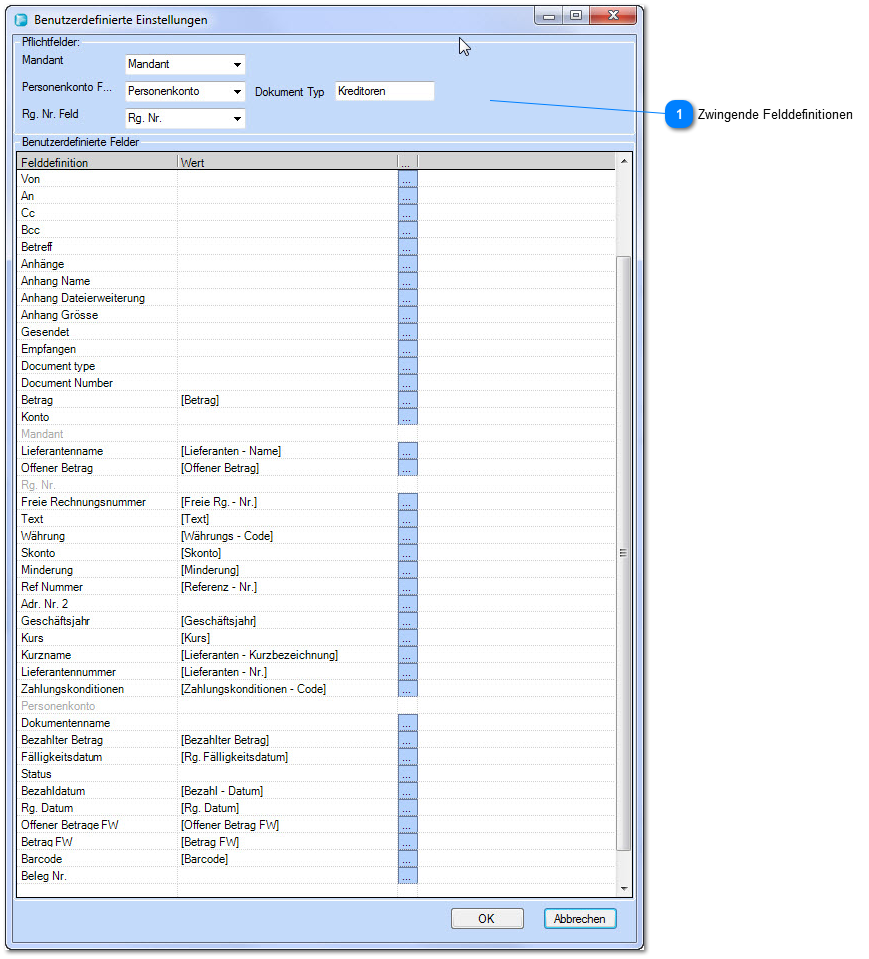Open value picker for the Von field
Screen dimensions: 869x959
pyautogui.click(x=407, y=179)
